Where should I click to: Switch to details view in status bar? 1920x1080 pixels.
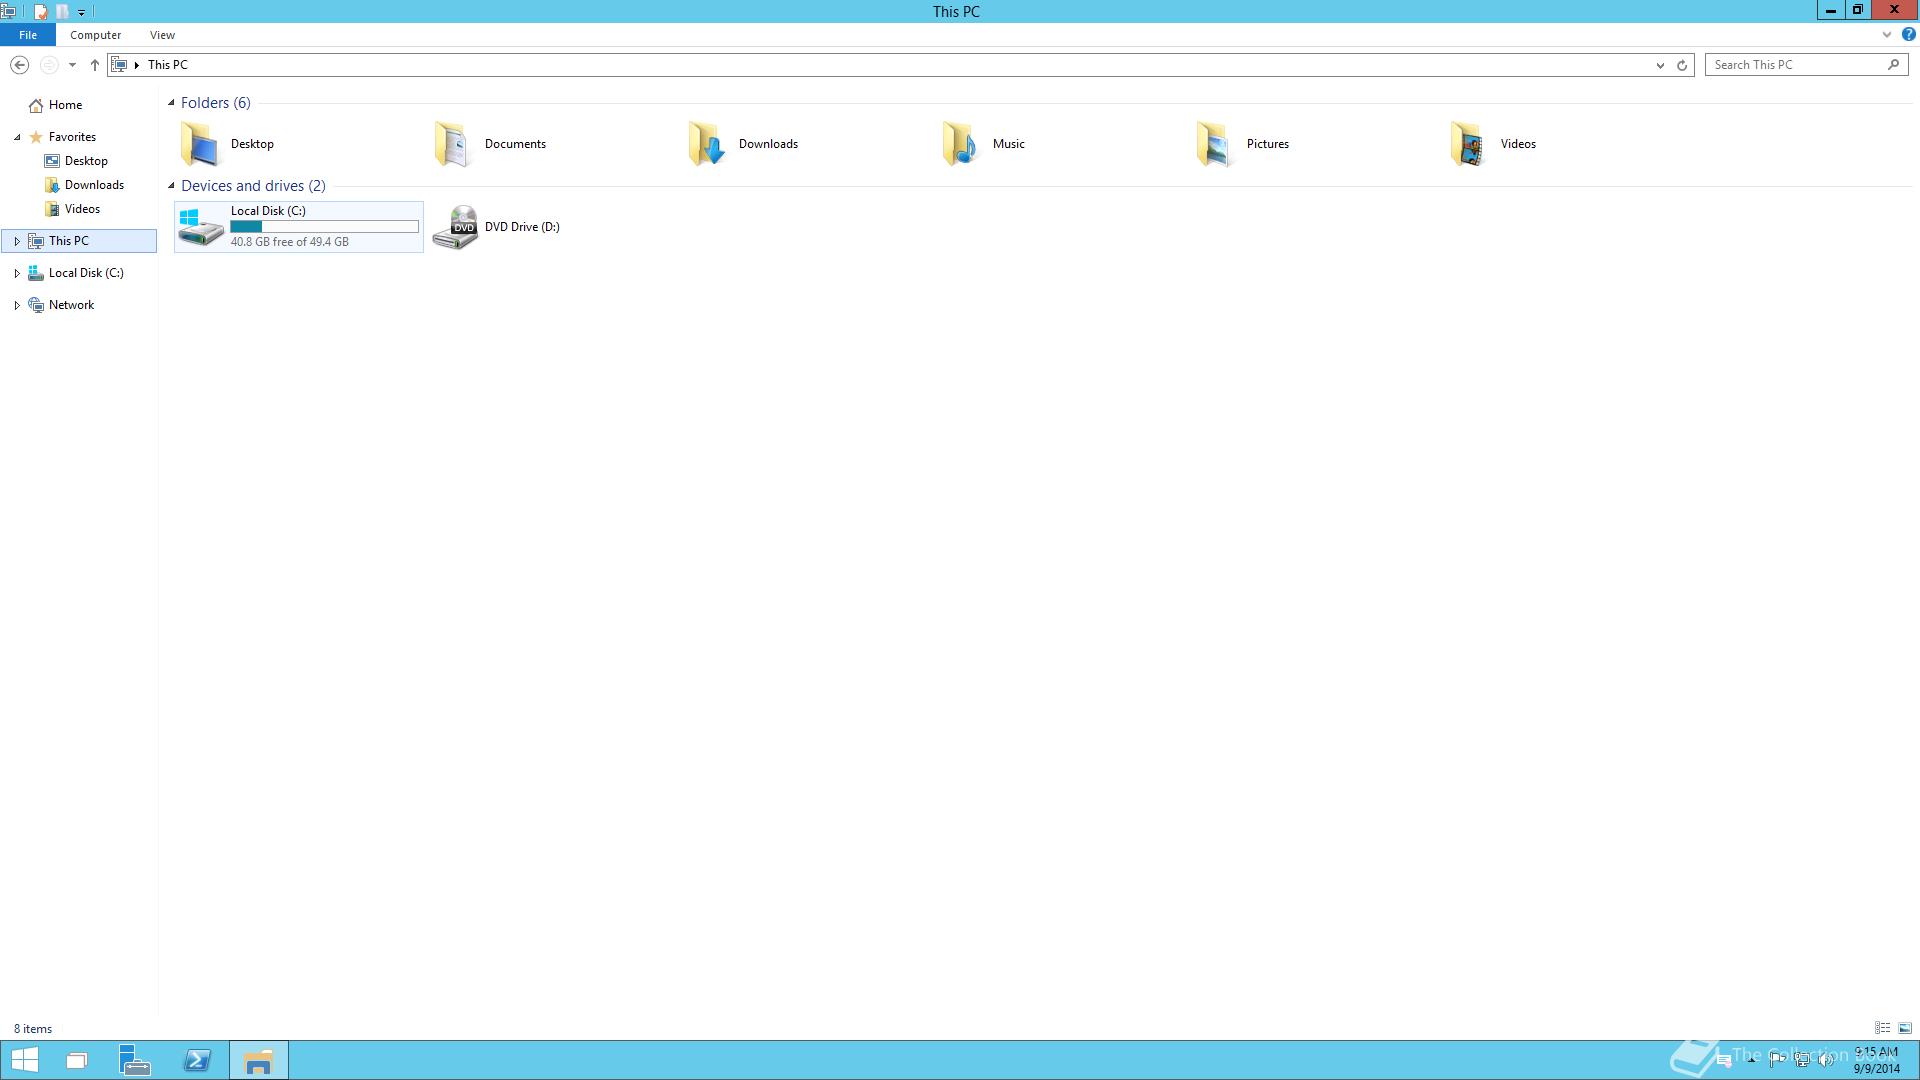pyautogui.click(x=1882, y=1028)
